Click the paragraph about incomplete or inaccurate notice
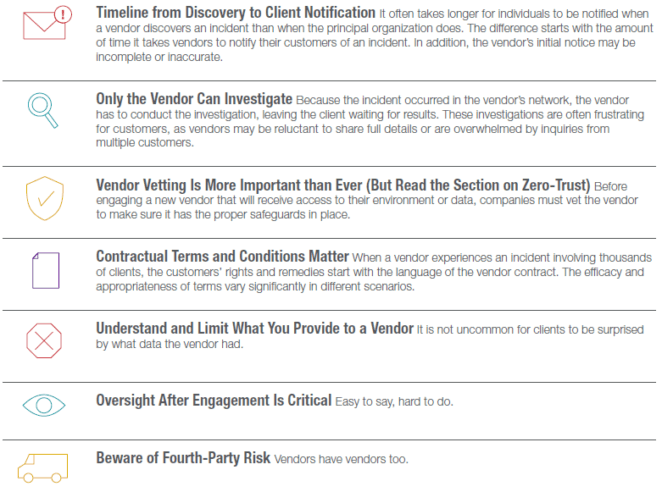The width and height of the screenshot is (662, 492). 374,35
